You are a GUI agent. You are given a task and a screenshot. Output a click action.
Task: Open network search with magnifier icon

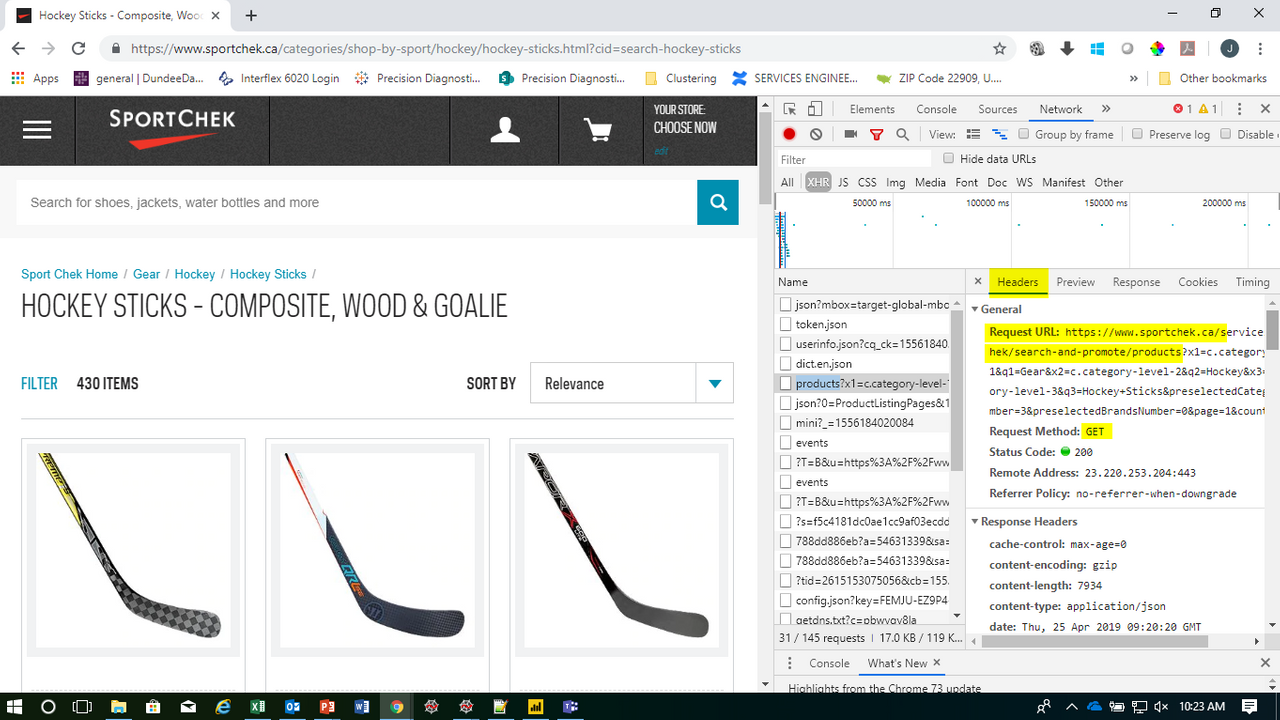(x=902, y=134)
